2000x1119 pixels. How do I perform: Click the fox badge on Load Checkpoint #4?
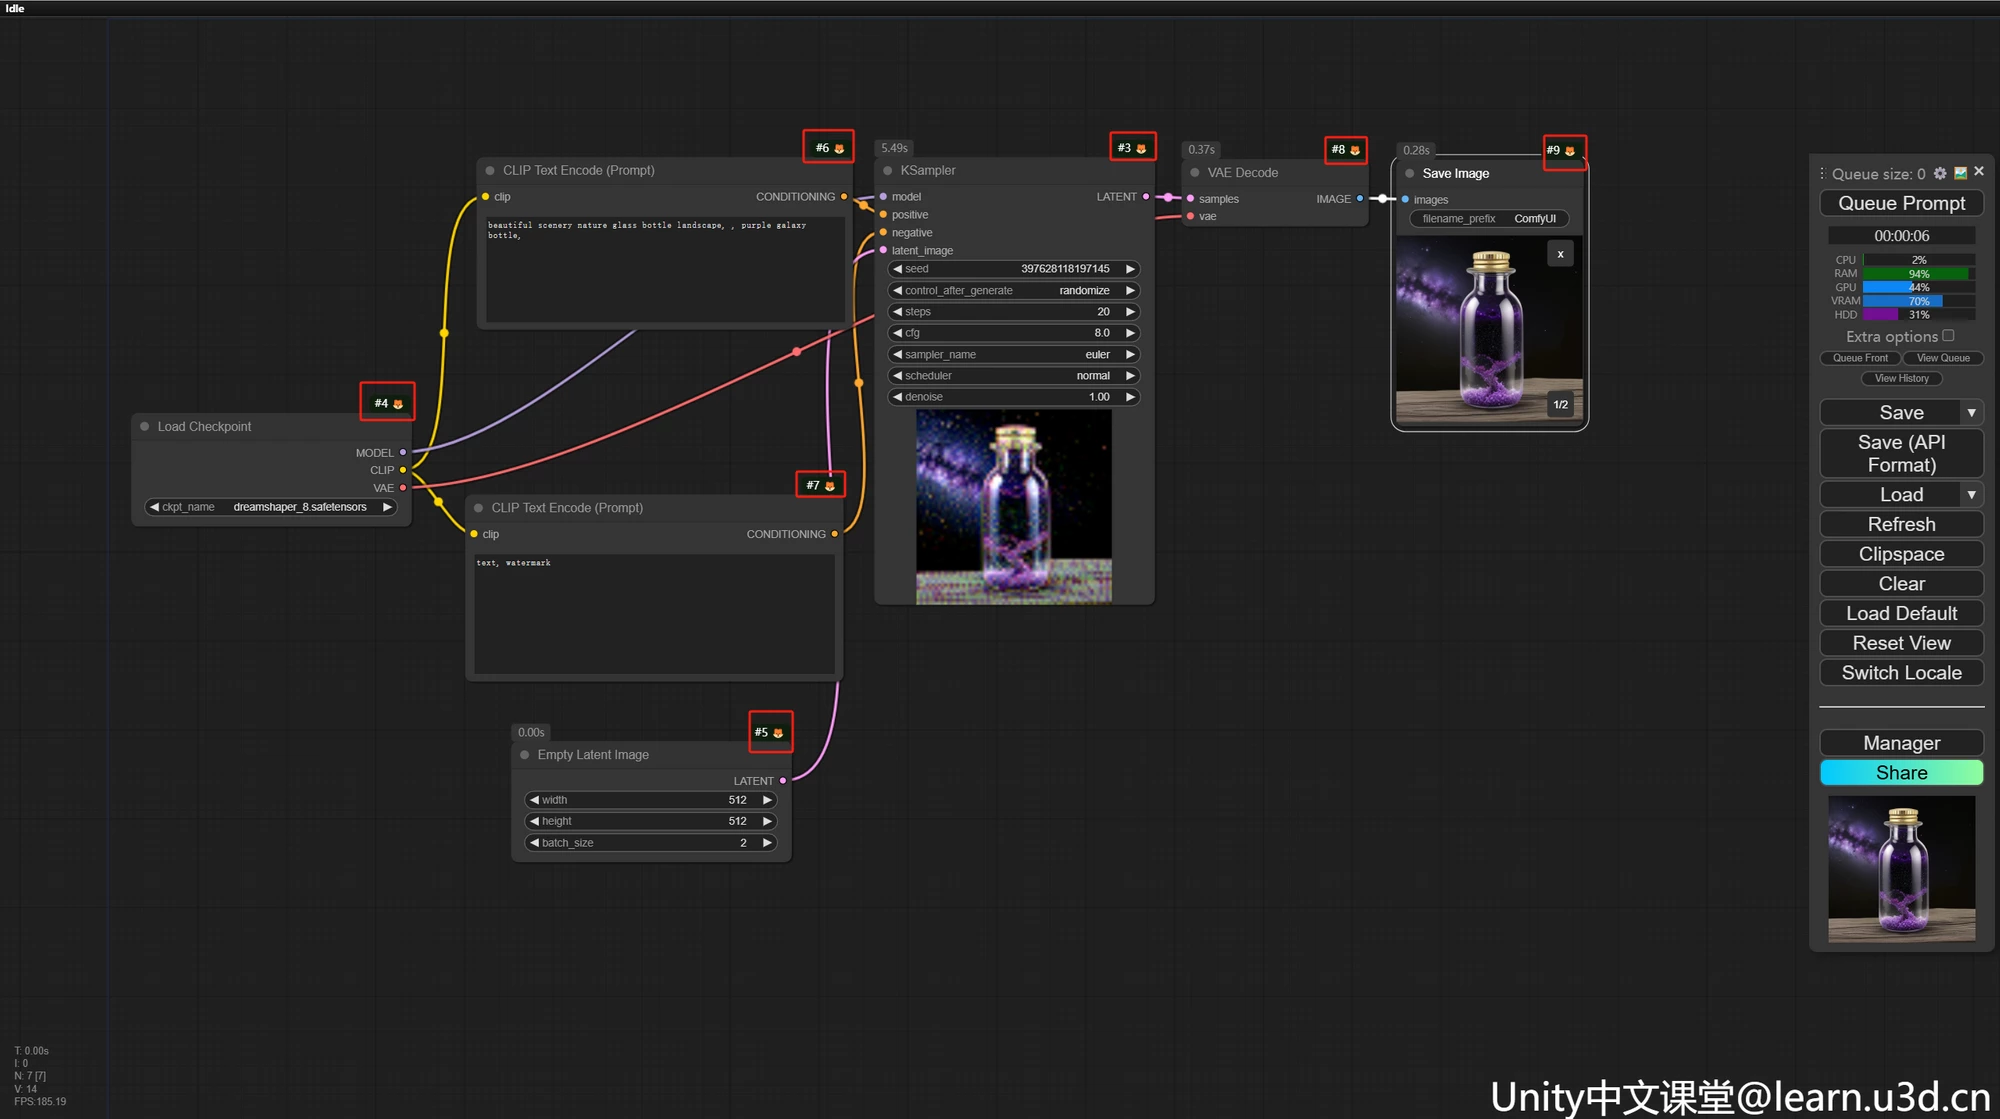point(398,404)
